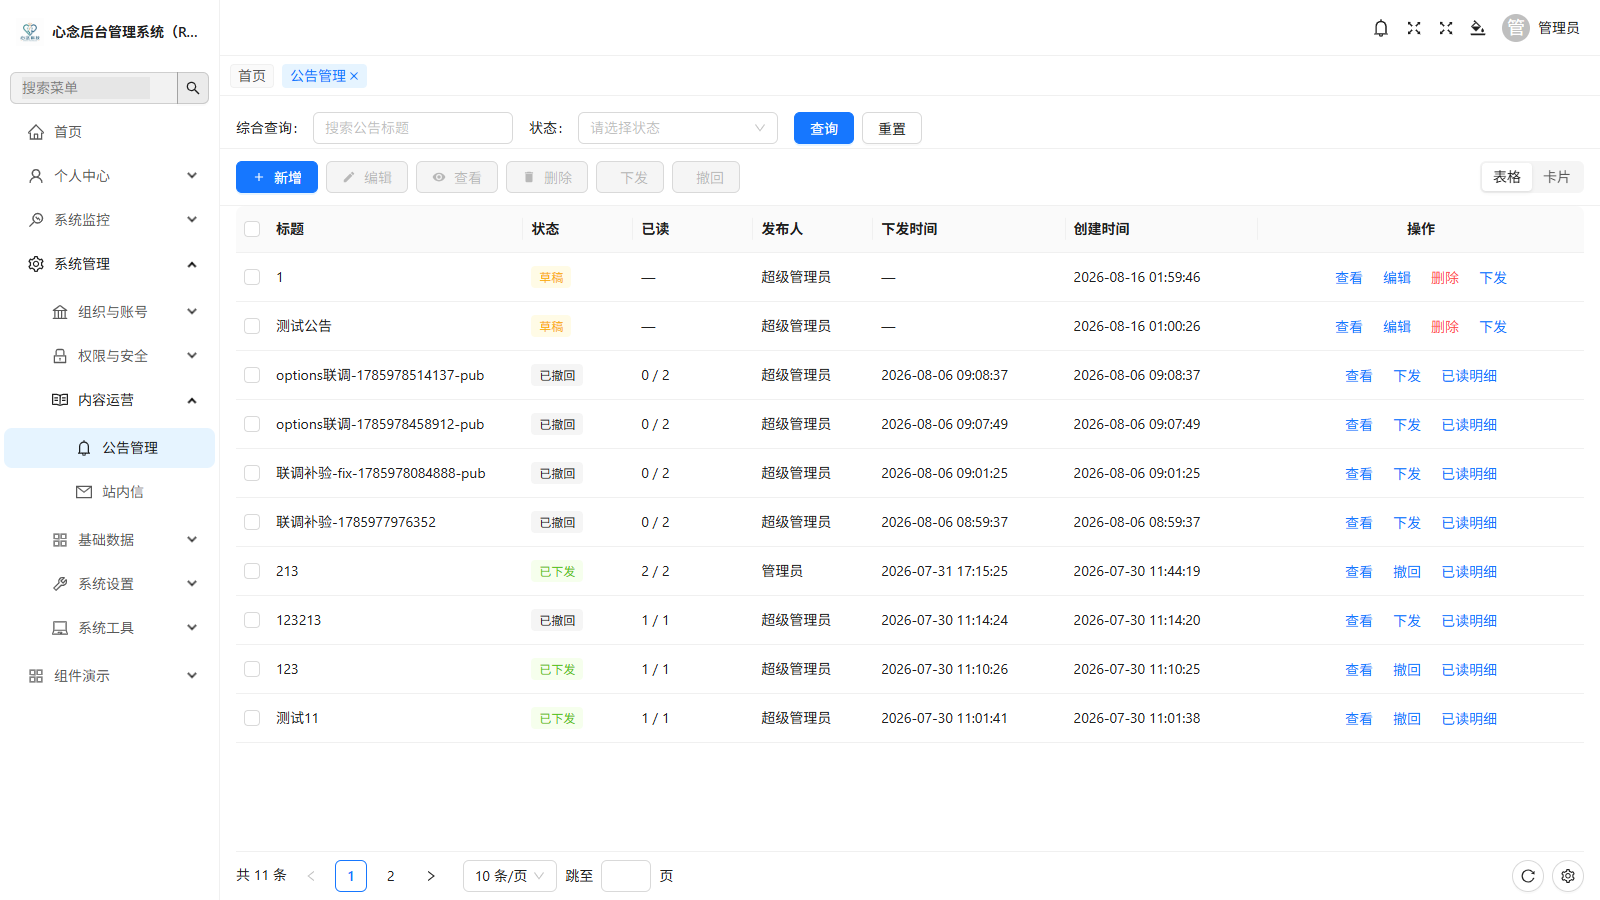This screenshot has height=900, width=1600.
Task: Click the table refresh icon at bottom
Action: (1528, 876)
